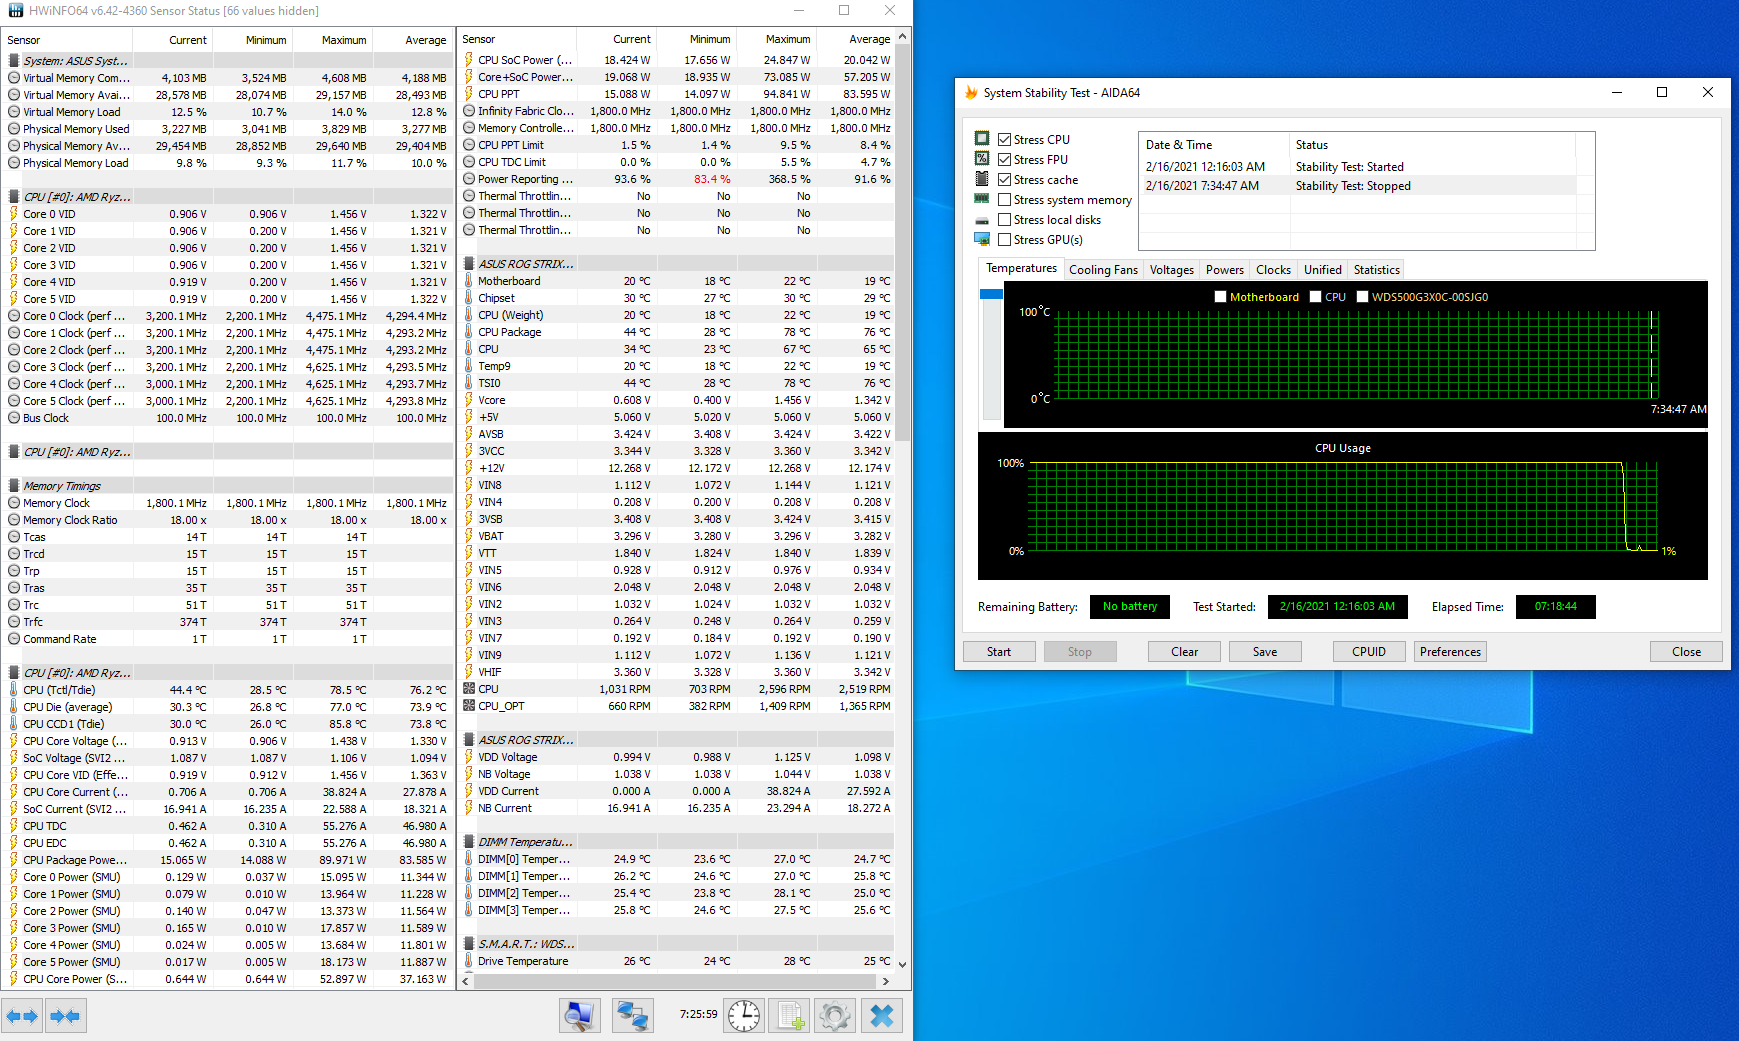
Task: Click the Start button in AIDA64
Action: coord(999,652)
